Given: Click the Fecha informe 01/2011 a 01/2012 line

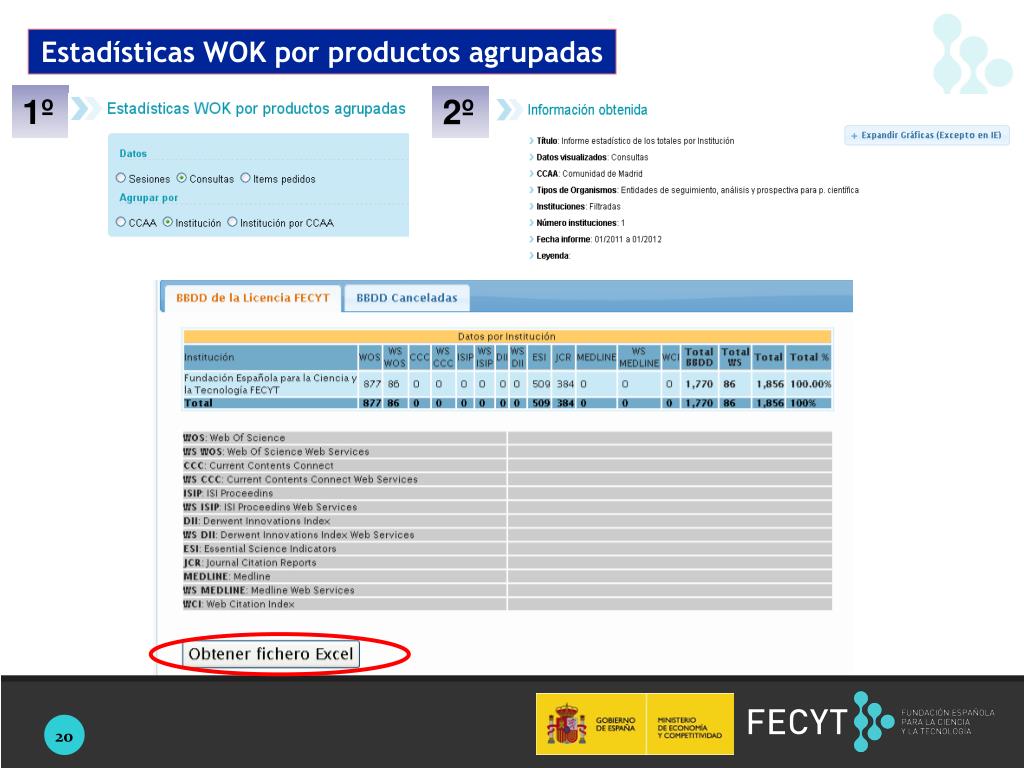Looking at the screenshot, I should [595, 239].
